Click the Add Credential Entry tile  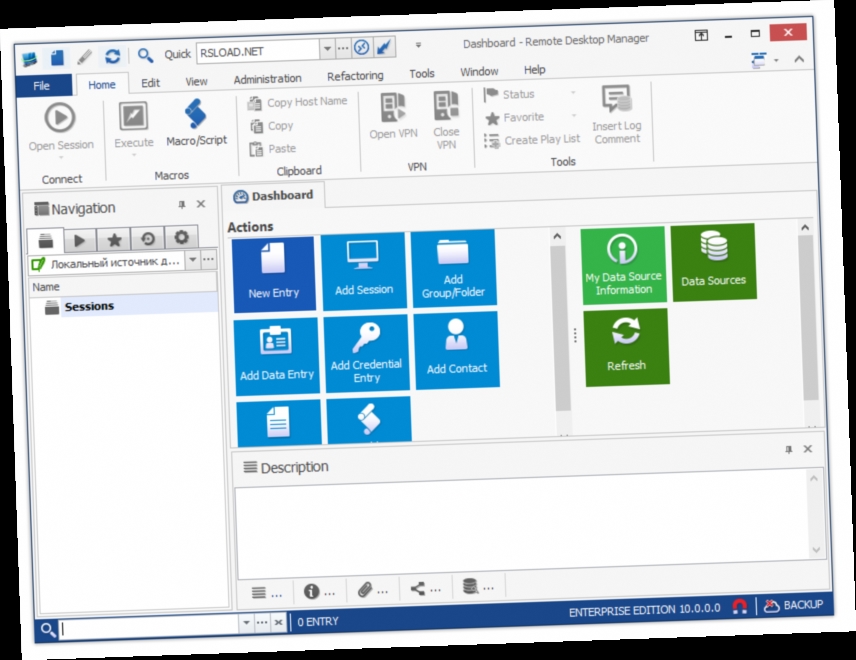[366, 353]
